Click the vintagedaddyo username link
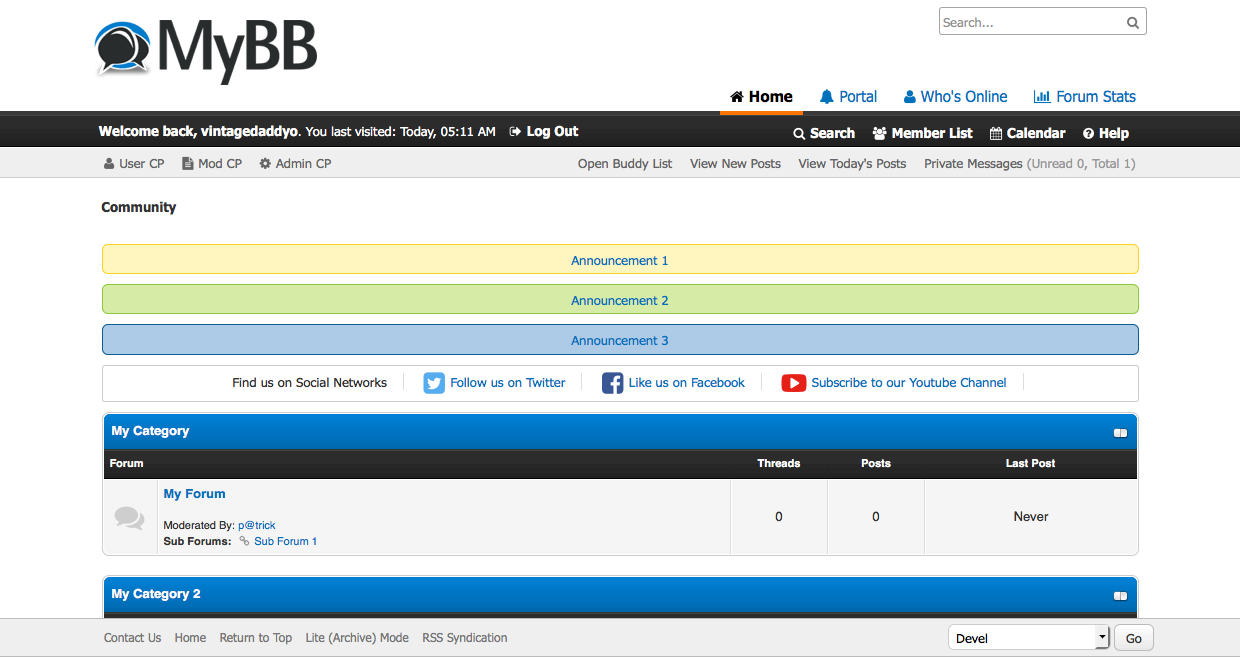 [x=249, y=132]
